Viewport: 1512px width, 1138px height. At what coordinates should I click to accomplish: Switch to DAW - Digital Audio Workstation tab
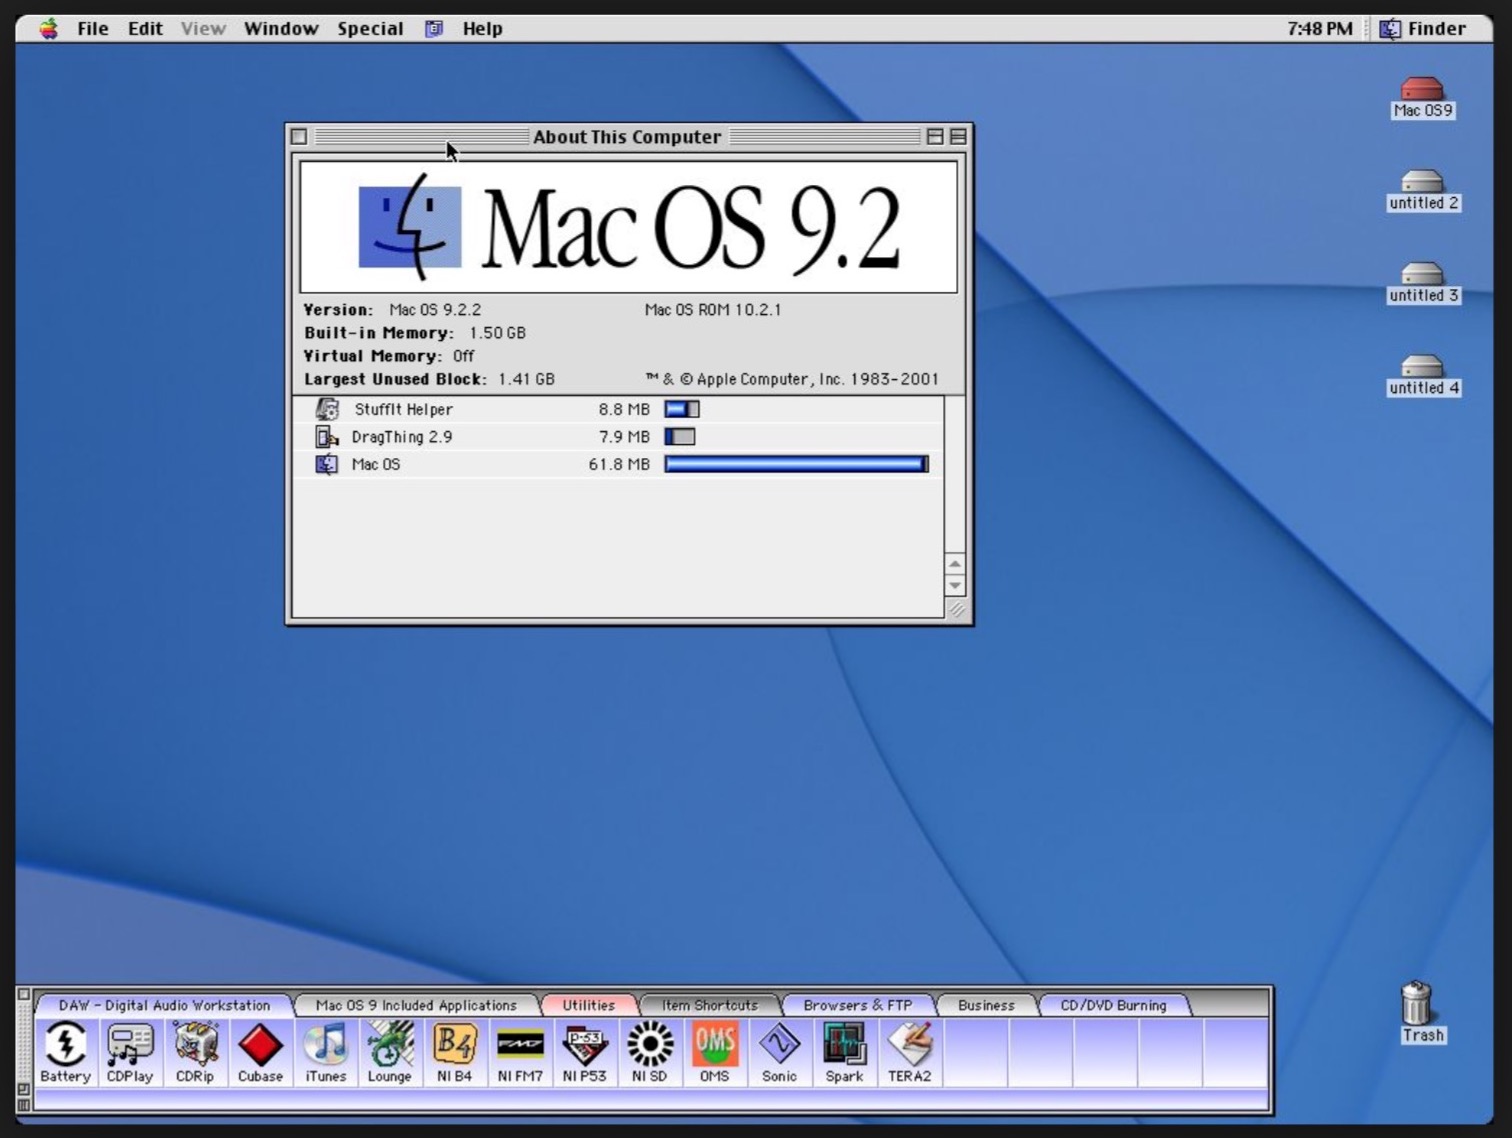[164, 1005]
